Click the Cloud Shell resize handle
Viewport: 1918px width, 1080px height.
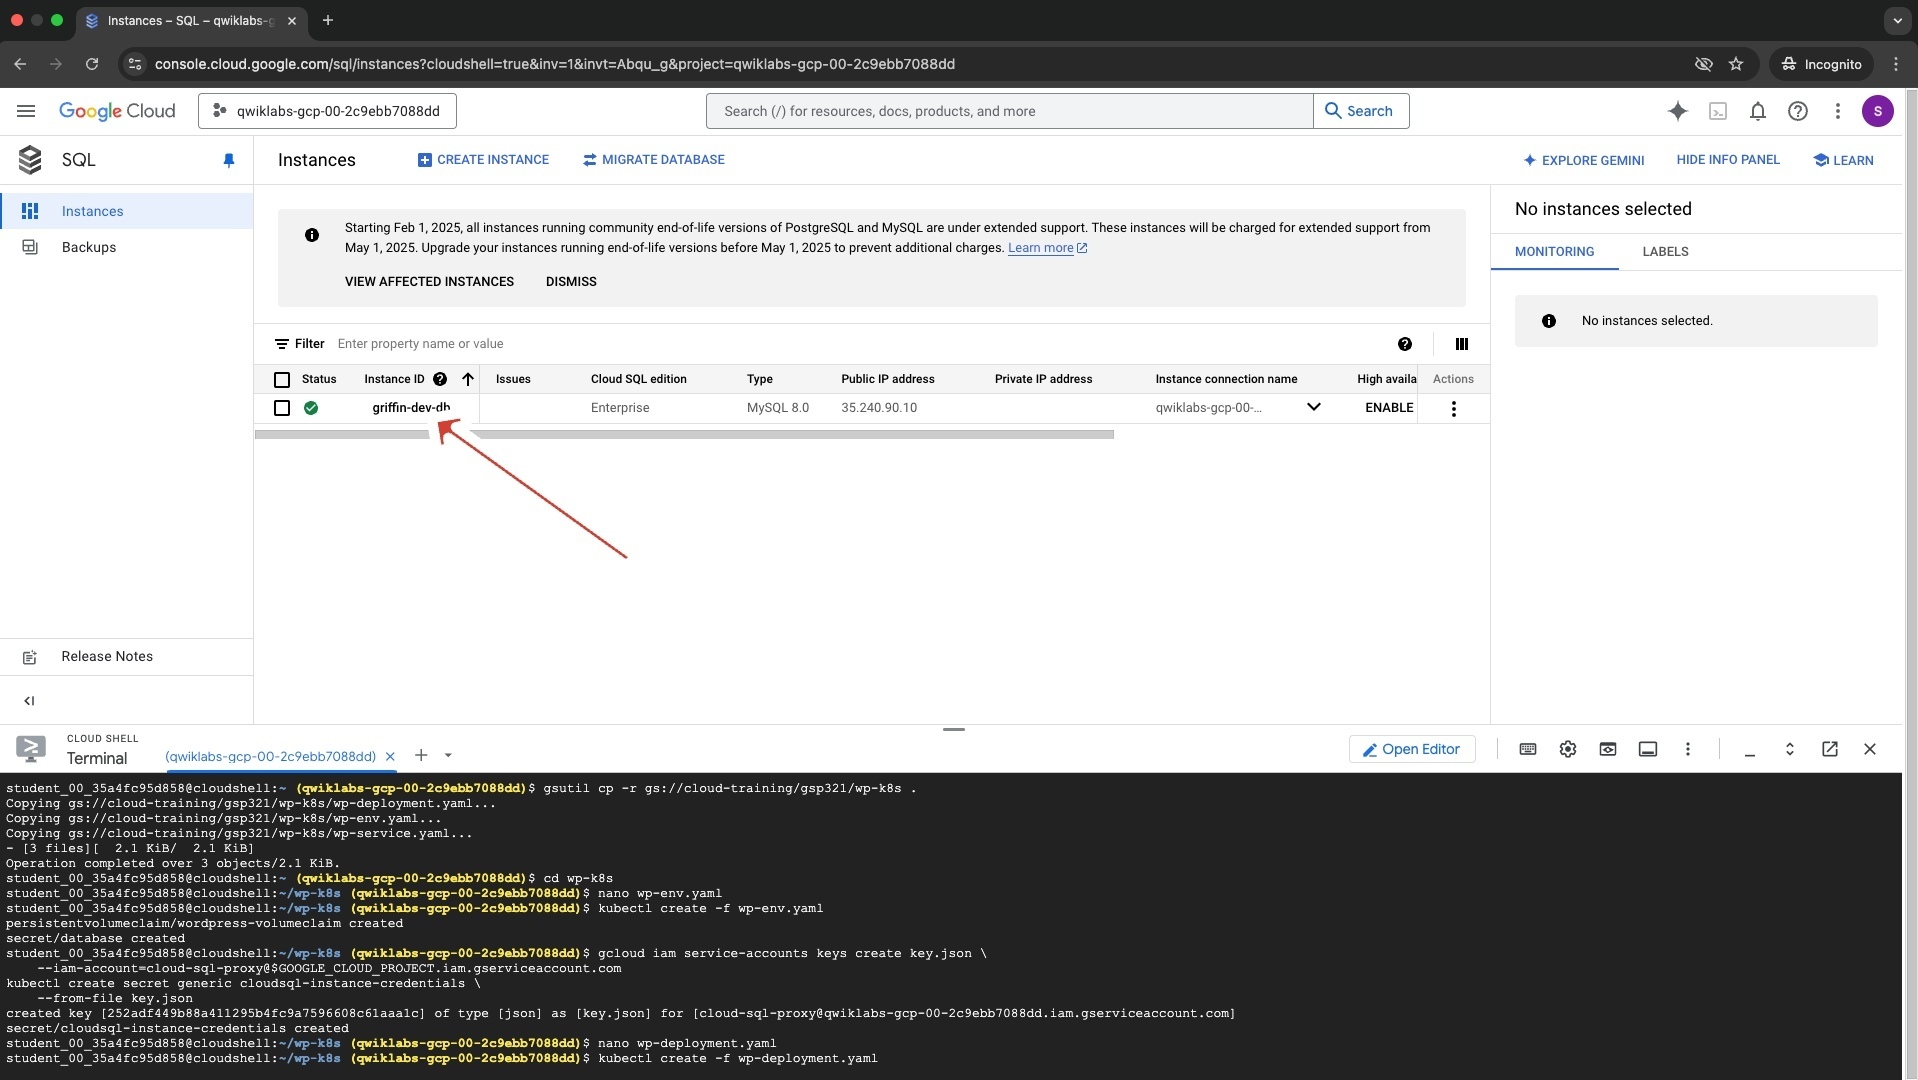tap(953, 729)
